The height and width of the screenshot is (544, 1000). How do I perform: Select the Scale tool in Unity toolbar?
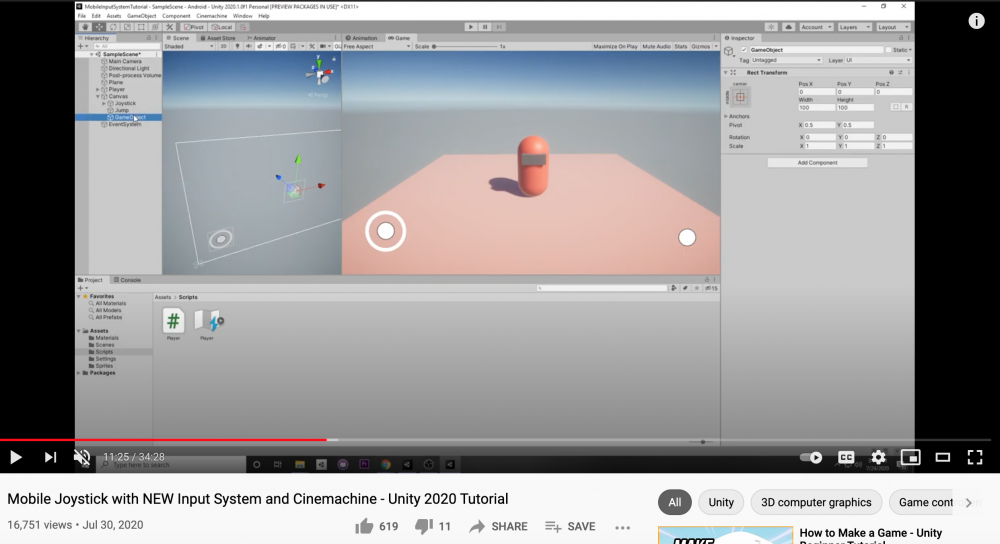coord(127,27)
